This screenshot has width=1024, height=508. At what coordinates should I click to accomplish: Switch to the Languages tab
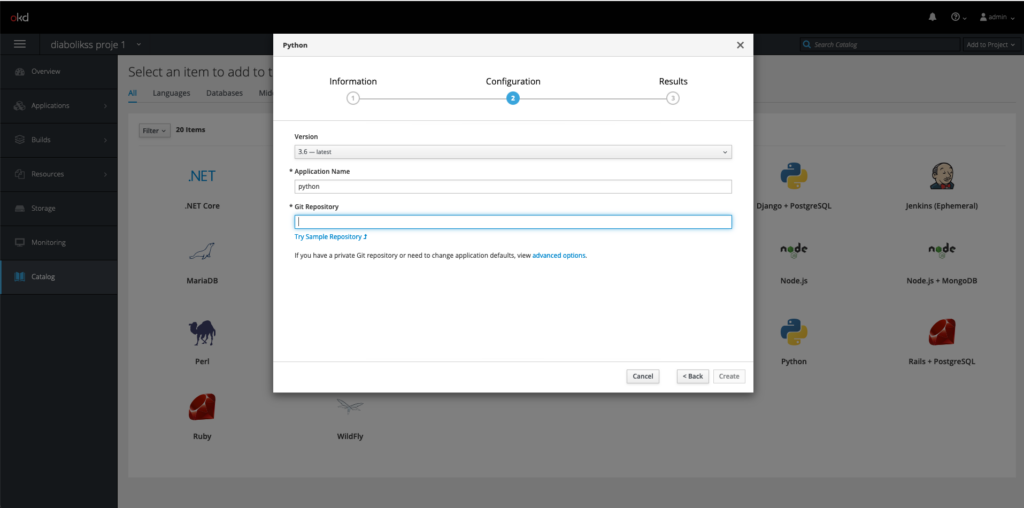point(171,93)
